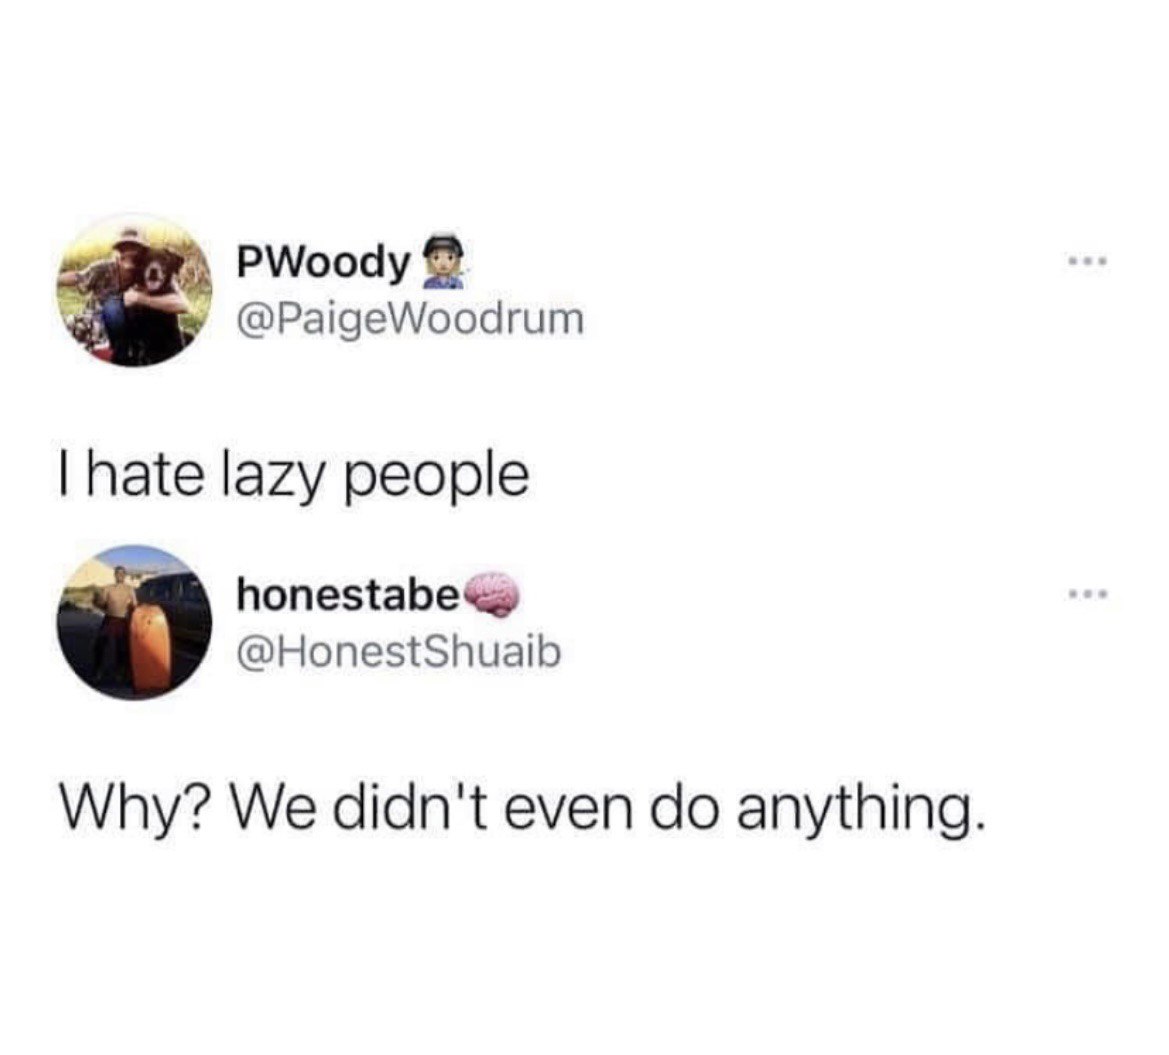
Task: Open honestabe's profile picture
Action: pos(134,623)
